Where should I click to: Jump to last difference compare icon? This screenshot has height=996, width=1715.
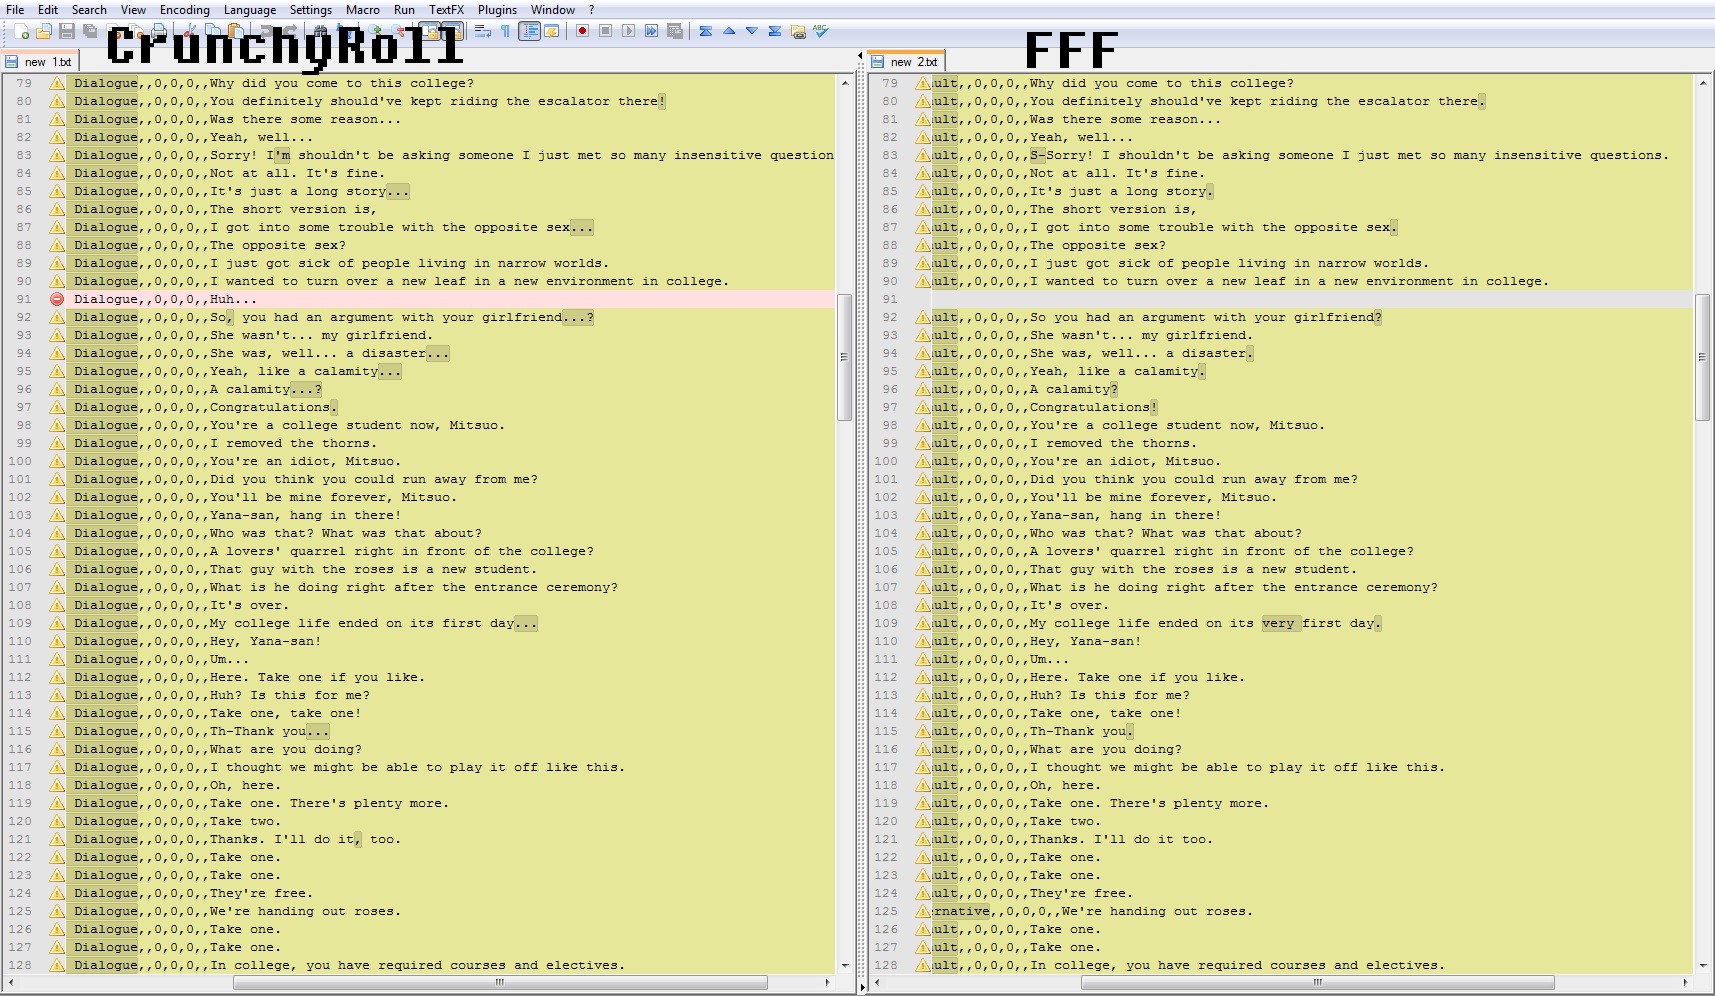774,31
